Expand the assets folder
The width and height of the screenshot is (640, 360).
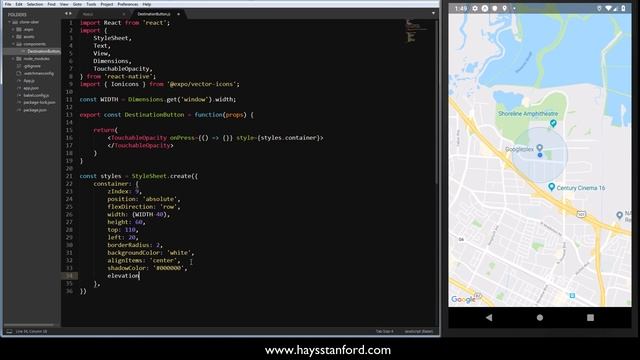[13, 37]
